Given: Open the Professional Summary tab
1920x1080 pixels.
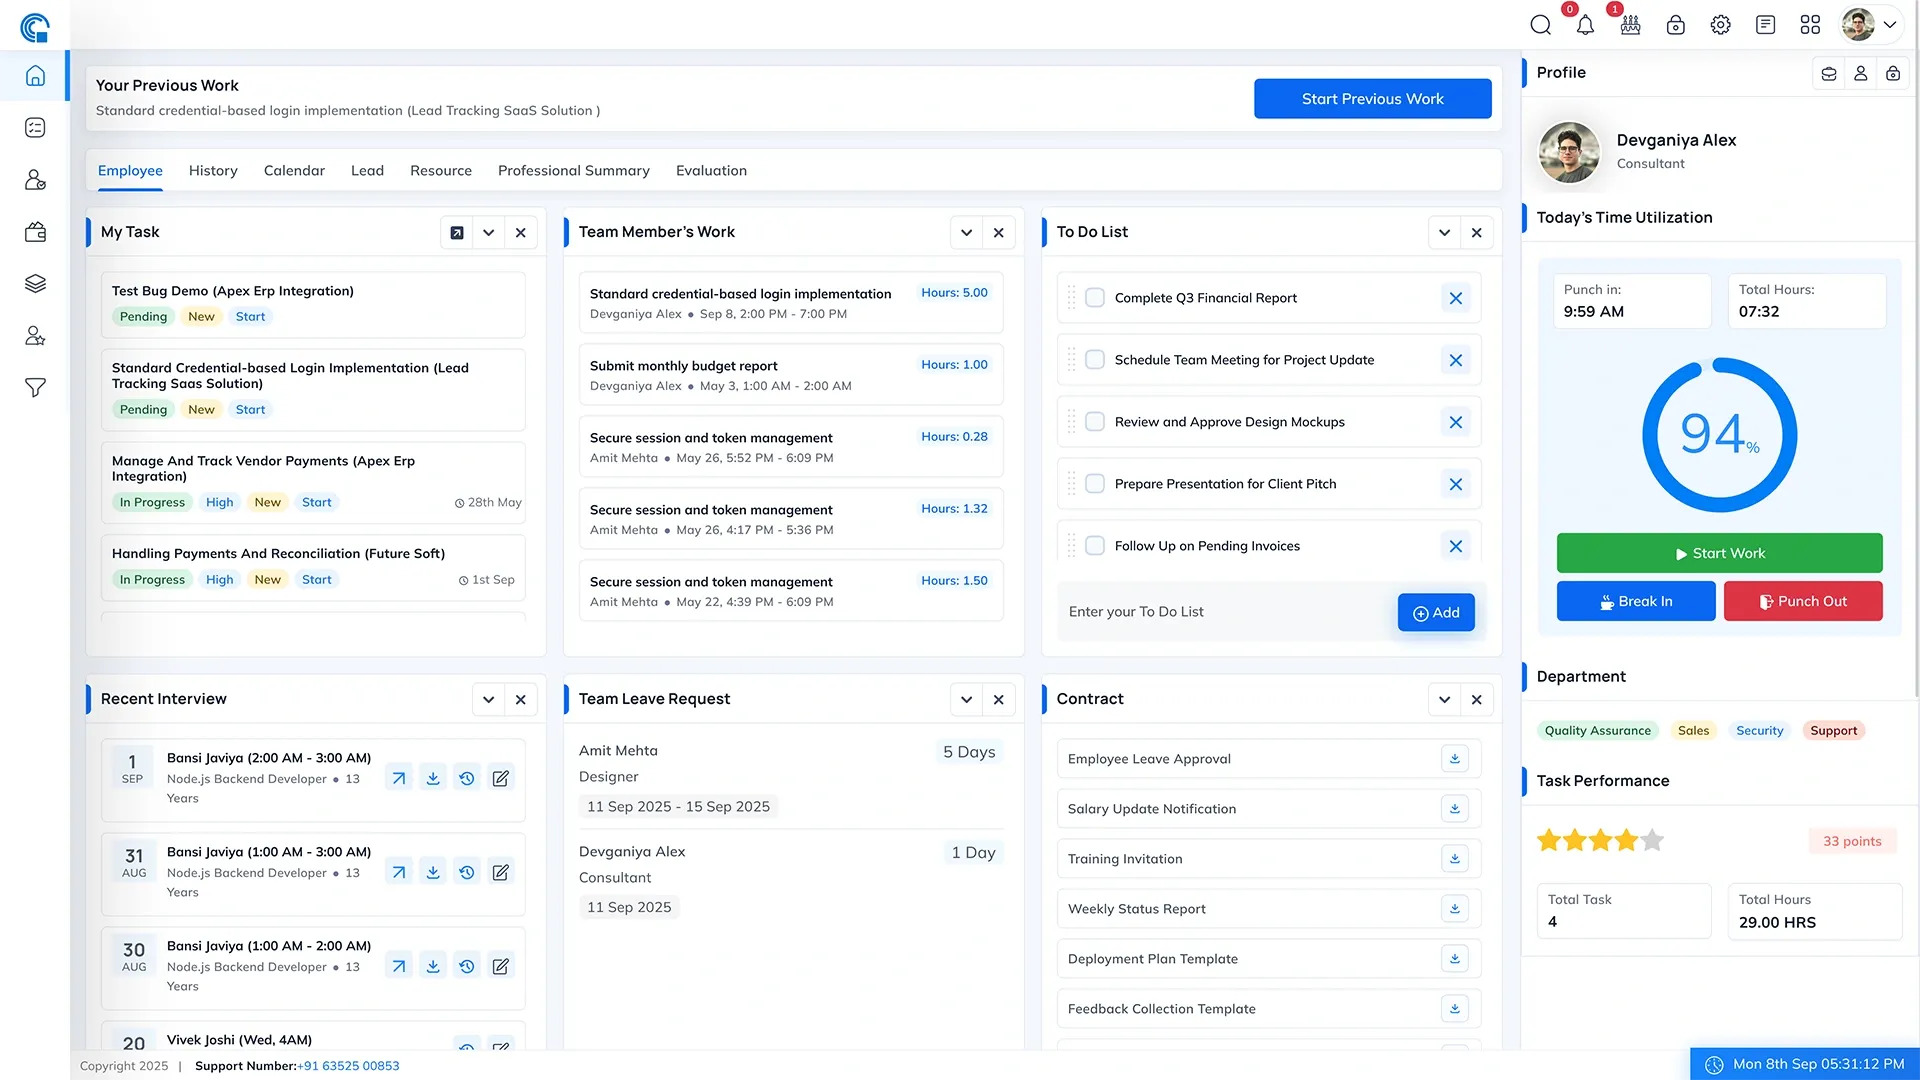Looking at the screenshot, I should point(574,171).
